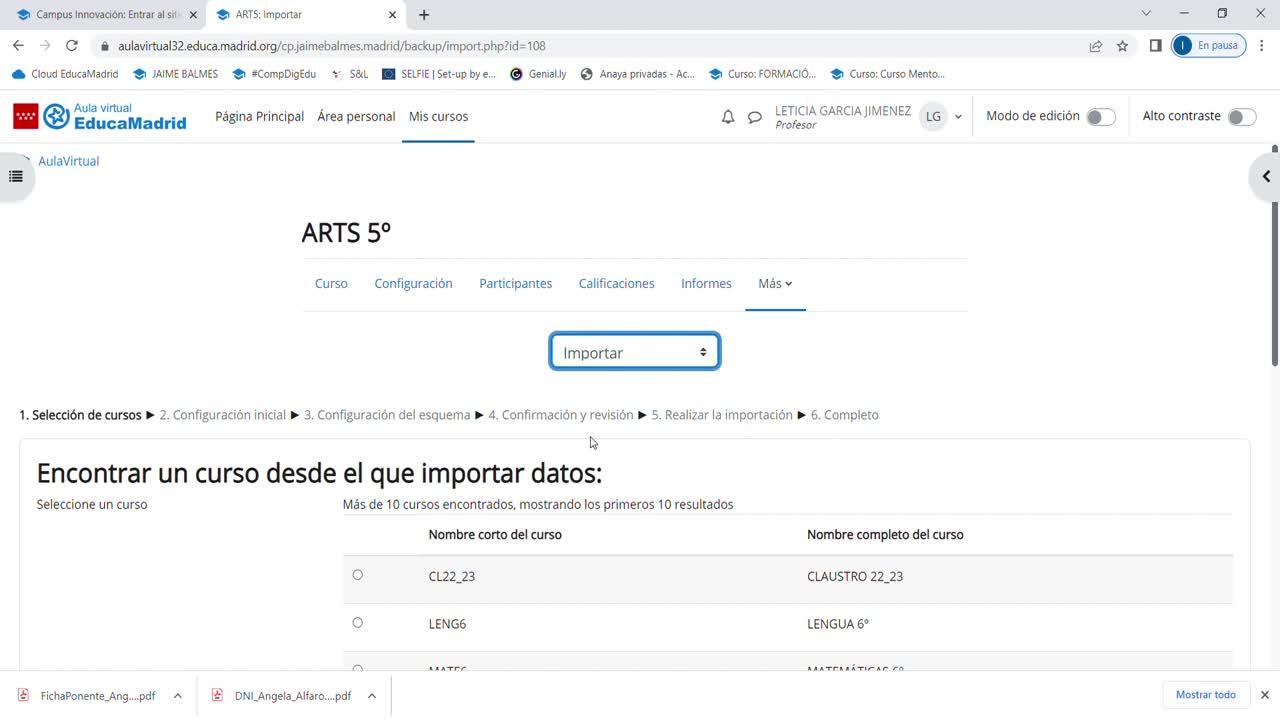Click the 'Nombre completo del curso' column header

pos(885,535)
